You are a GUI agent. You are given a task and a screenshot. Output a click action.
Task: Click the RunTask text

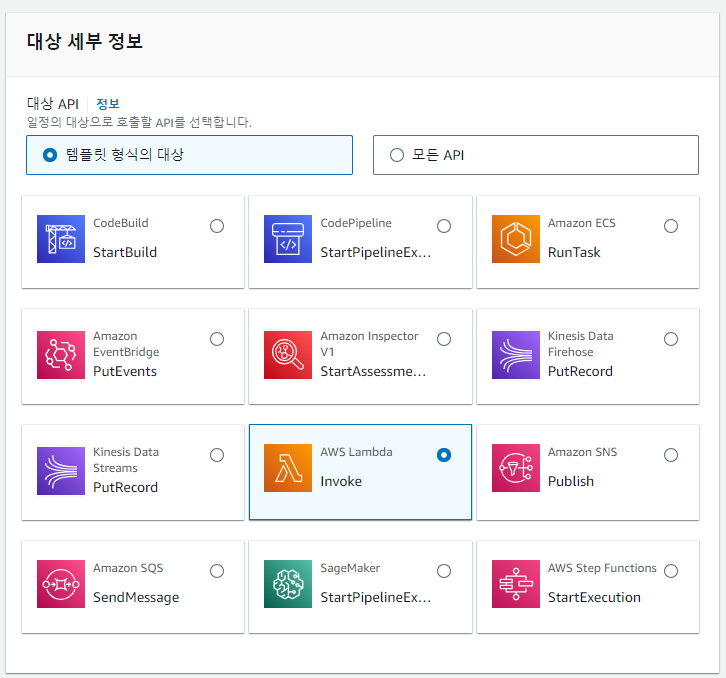pos(574,252)
